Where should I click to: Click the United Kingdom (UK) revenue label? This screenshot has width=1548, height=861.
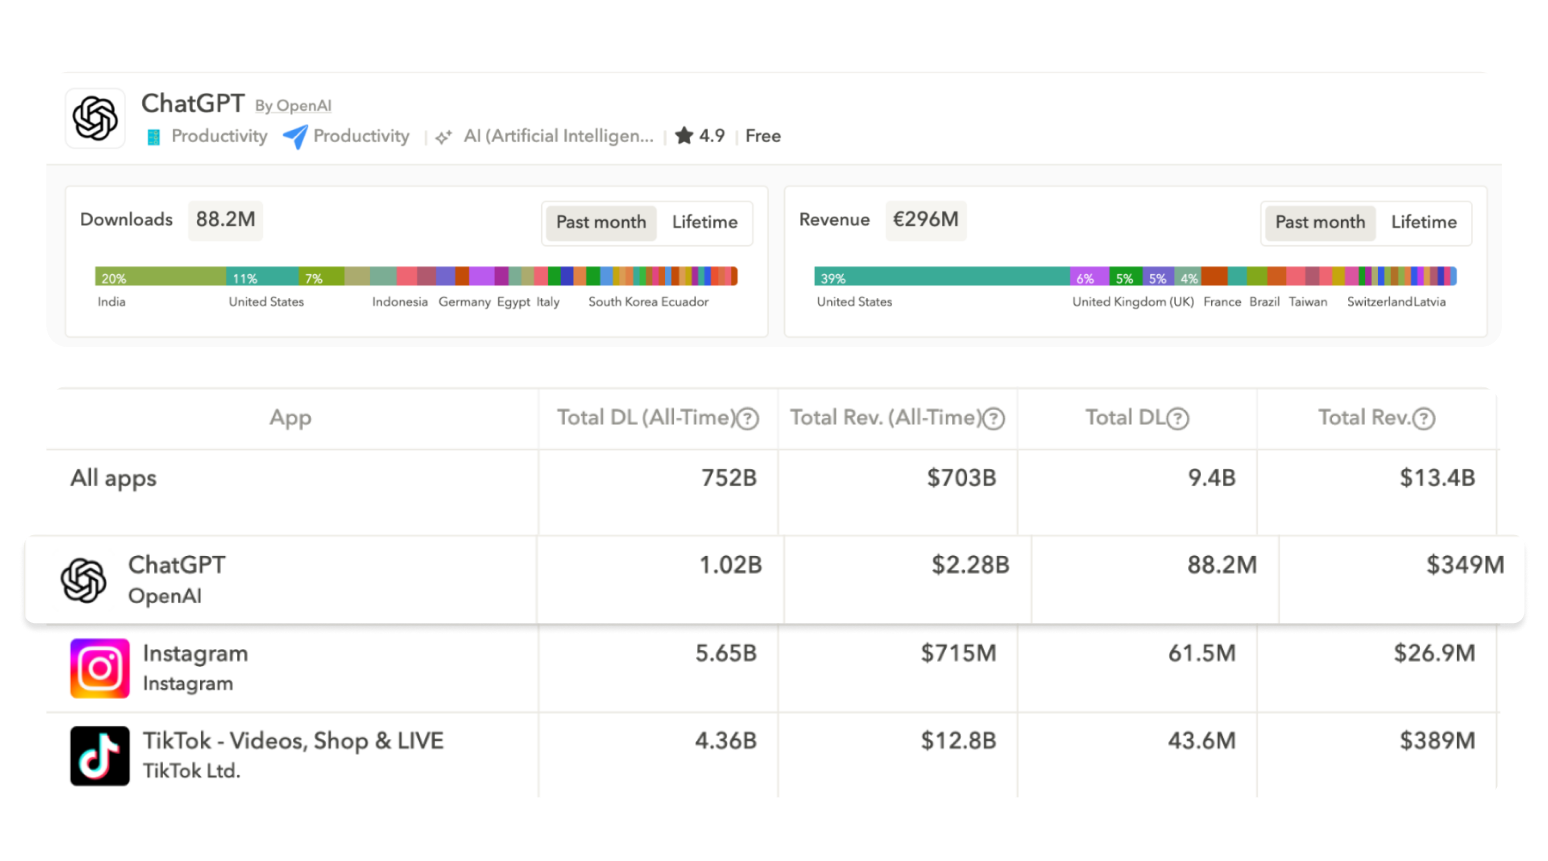(1133, 302)
